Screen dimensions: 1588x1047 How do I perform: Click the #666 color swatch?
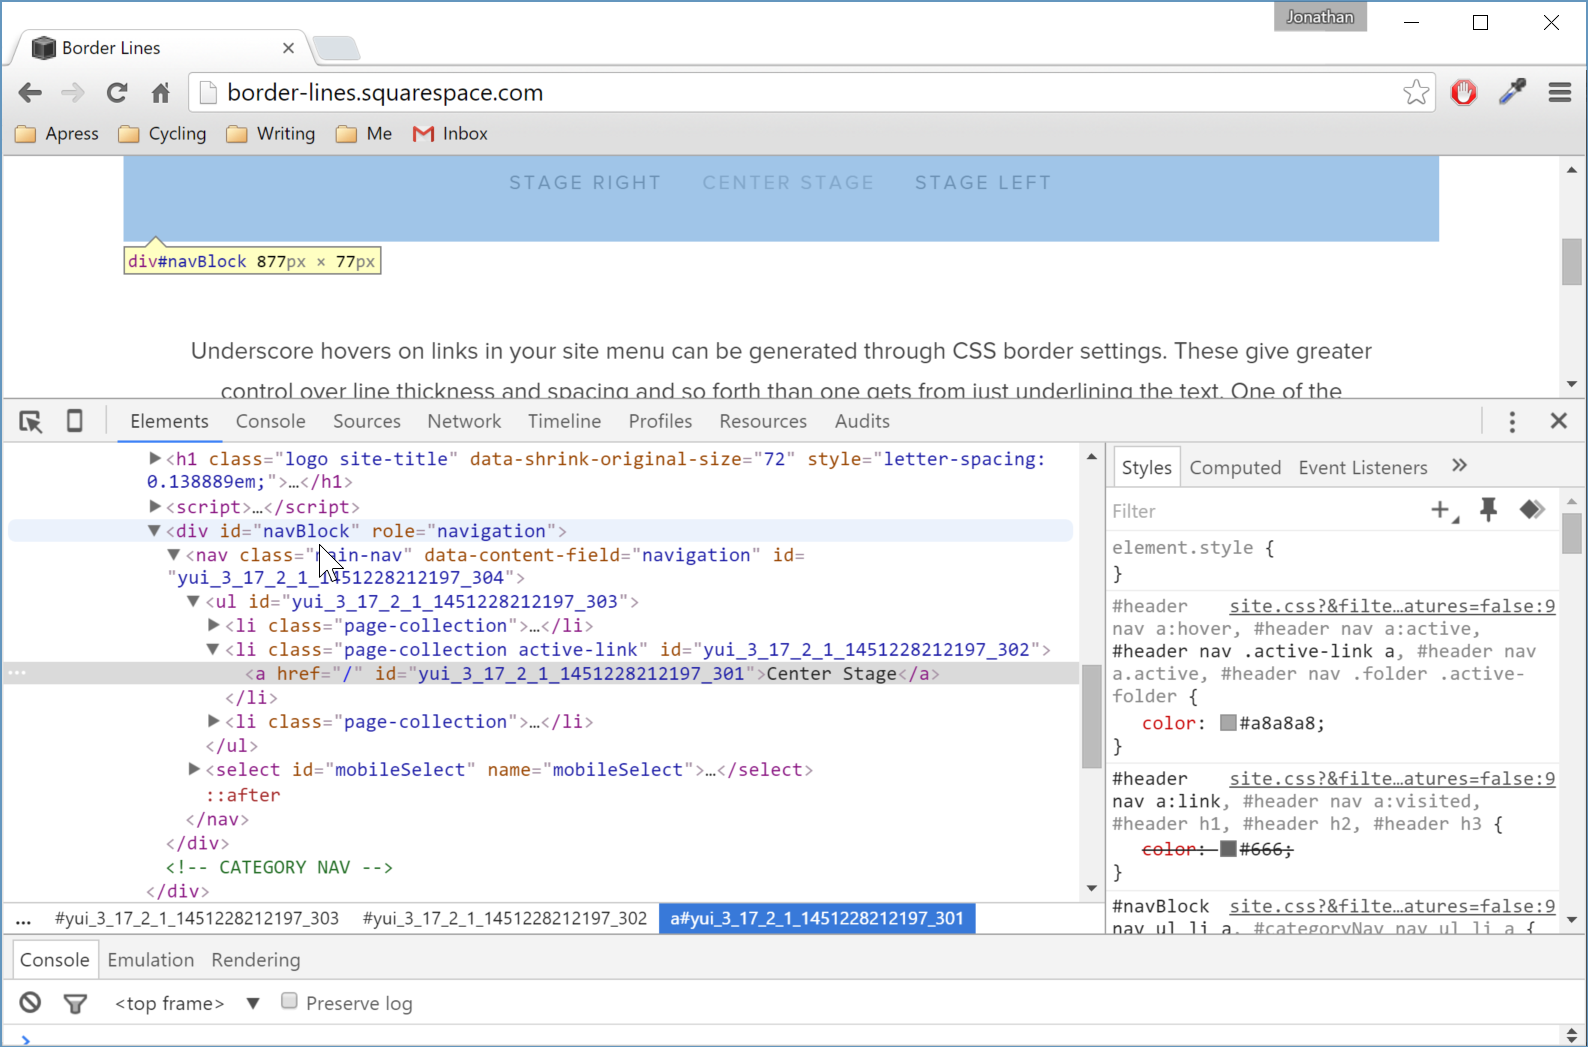1228,849
